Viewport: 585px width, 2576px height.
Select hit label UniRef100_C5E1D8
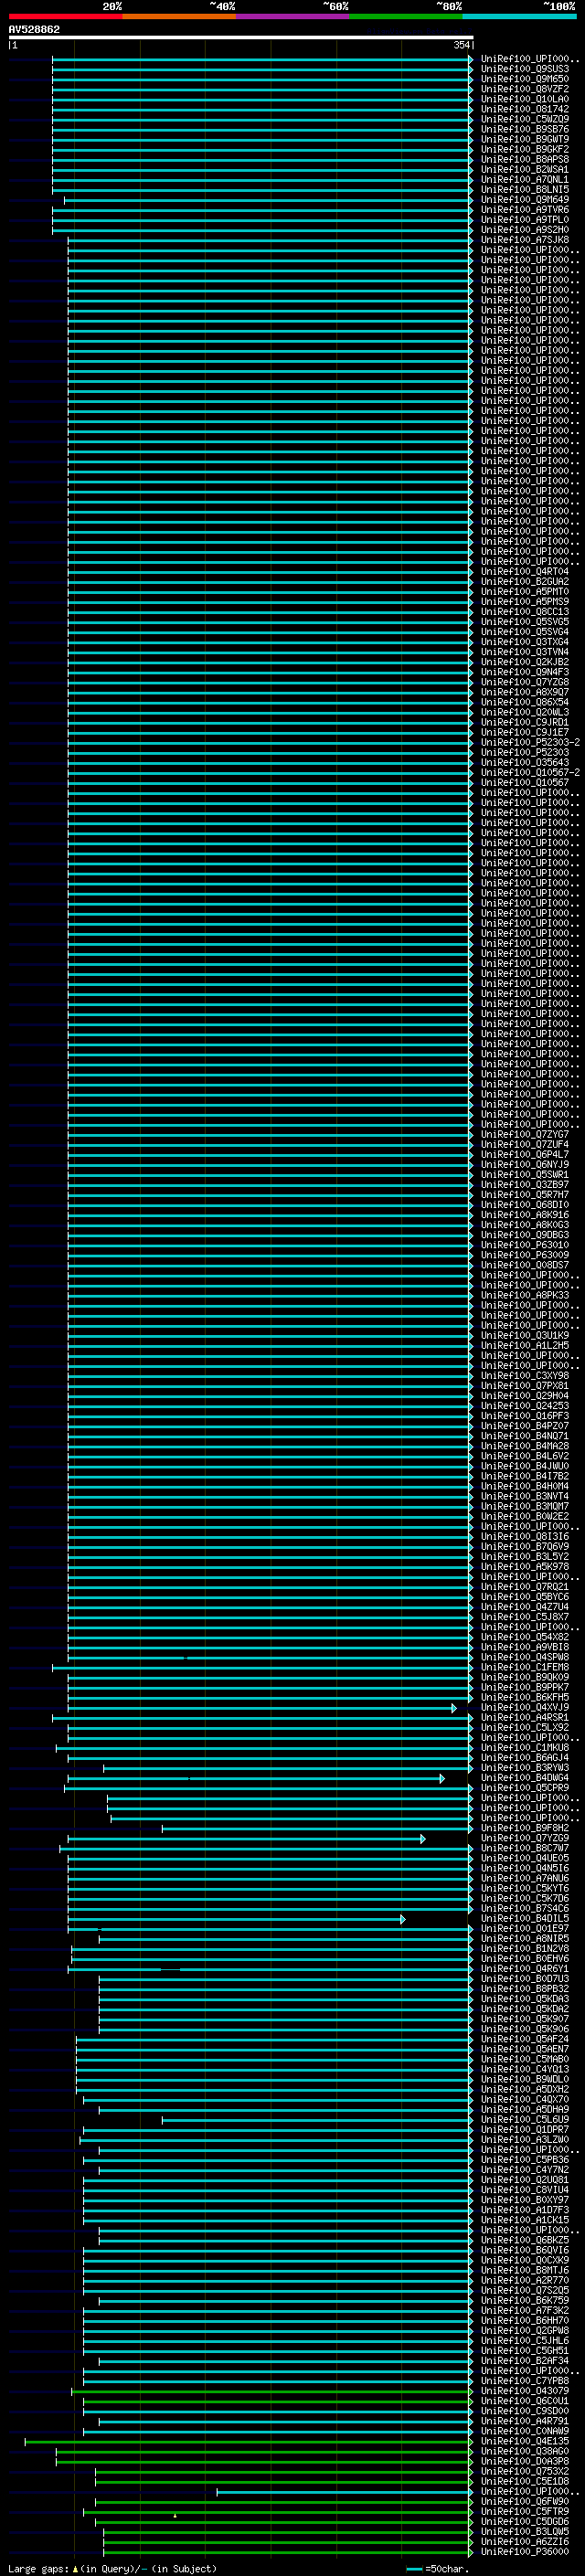pos(525,2480)
